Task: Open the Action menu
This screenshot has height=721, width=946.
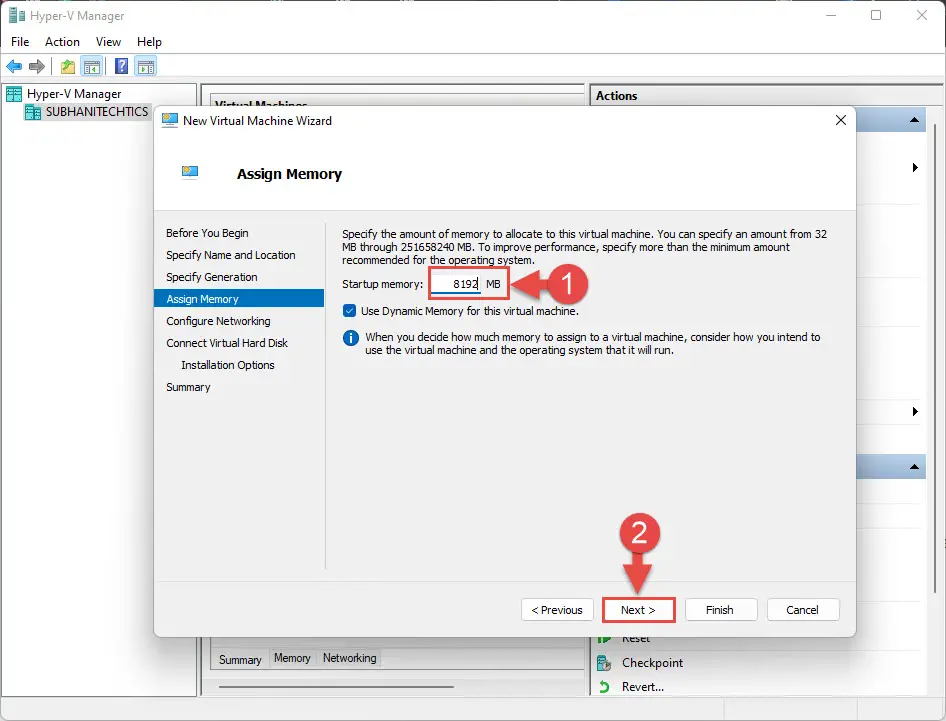Action: [x=62, y=42]
